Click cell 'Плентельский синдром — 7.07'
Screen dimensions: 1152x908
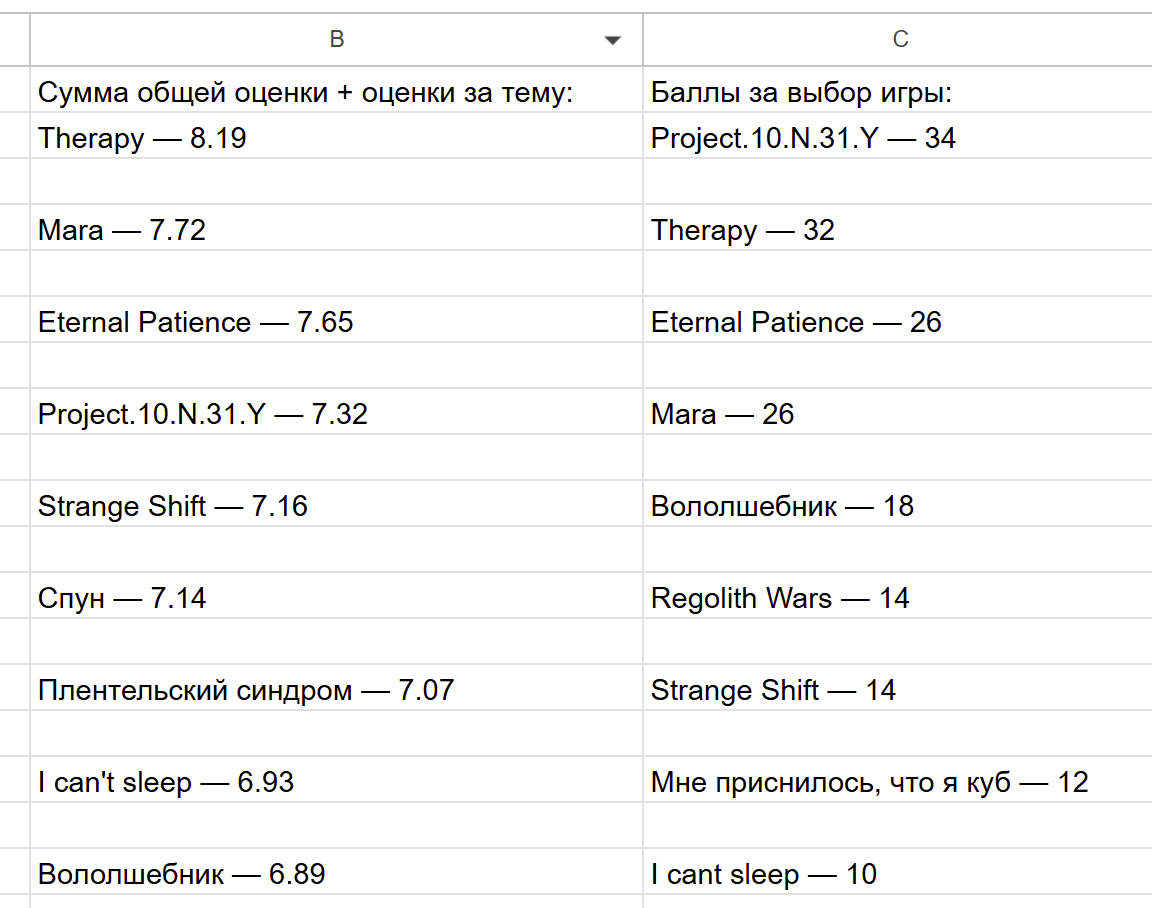[x=336, y=688]
